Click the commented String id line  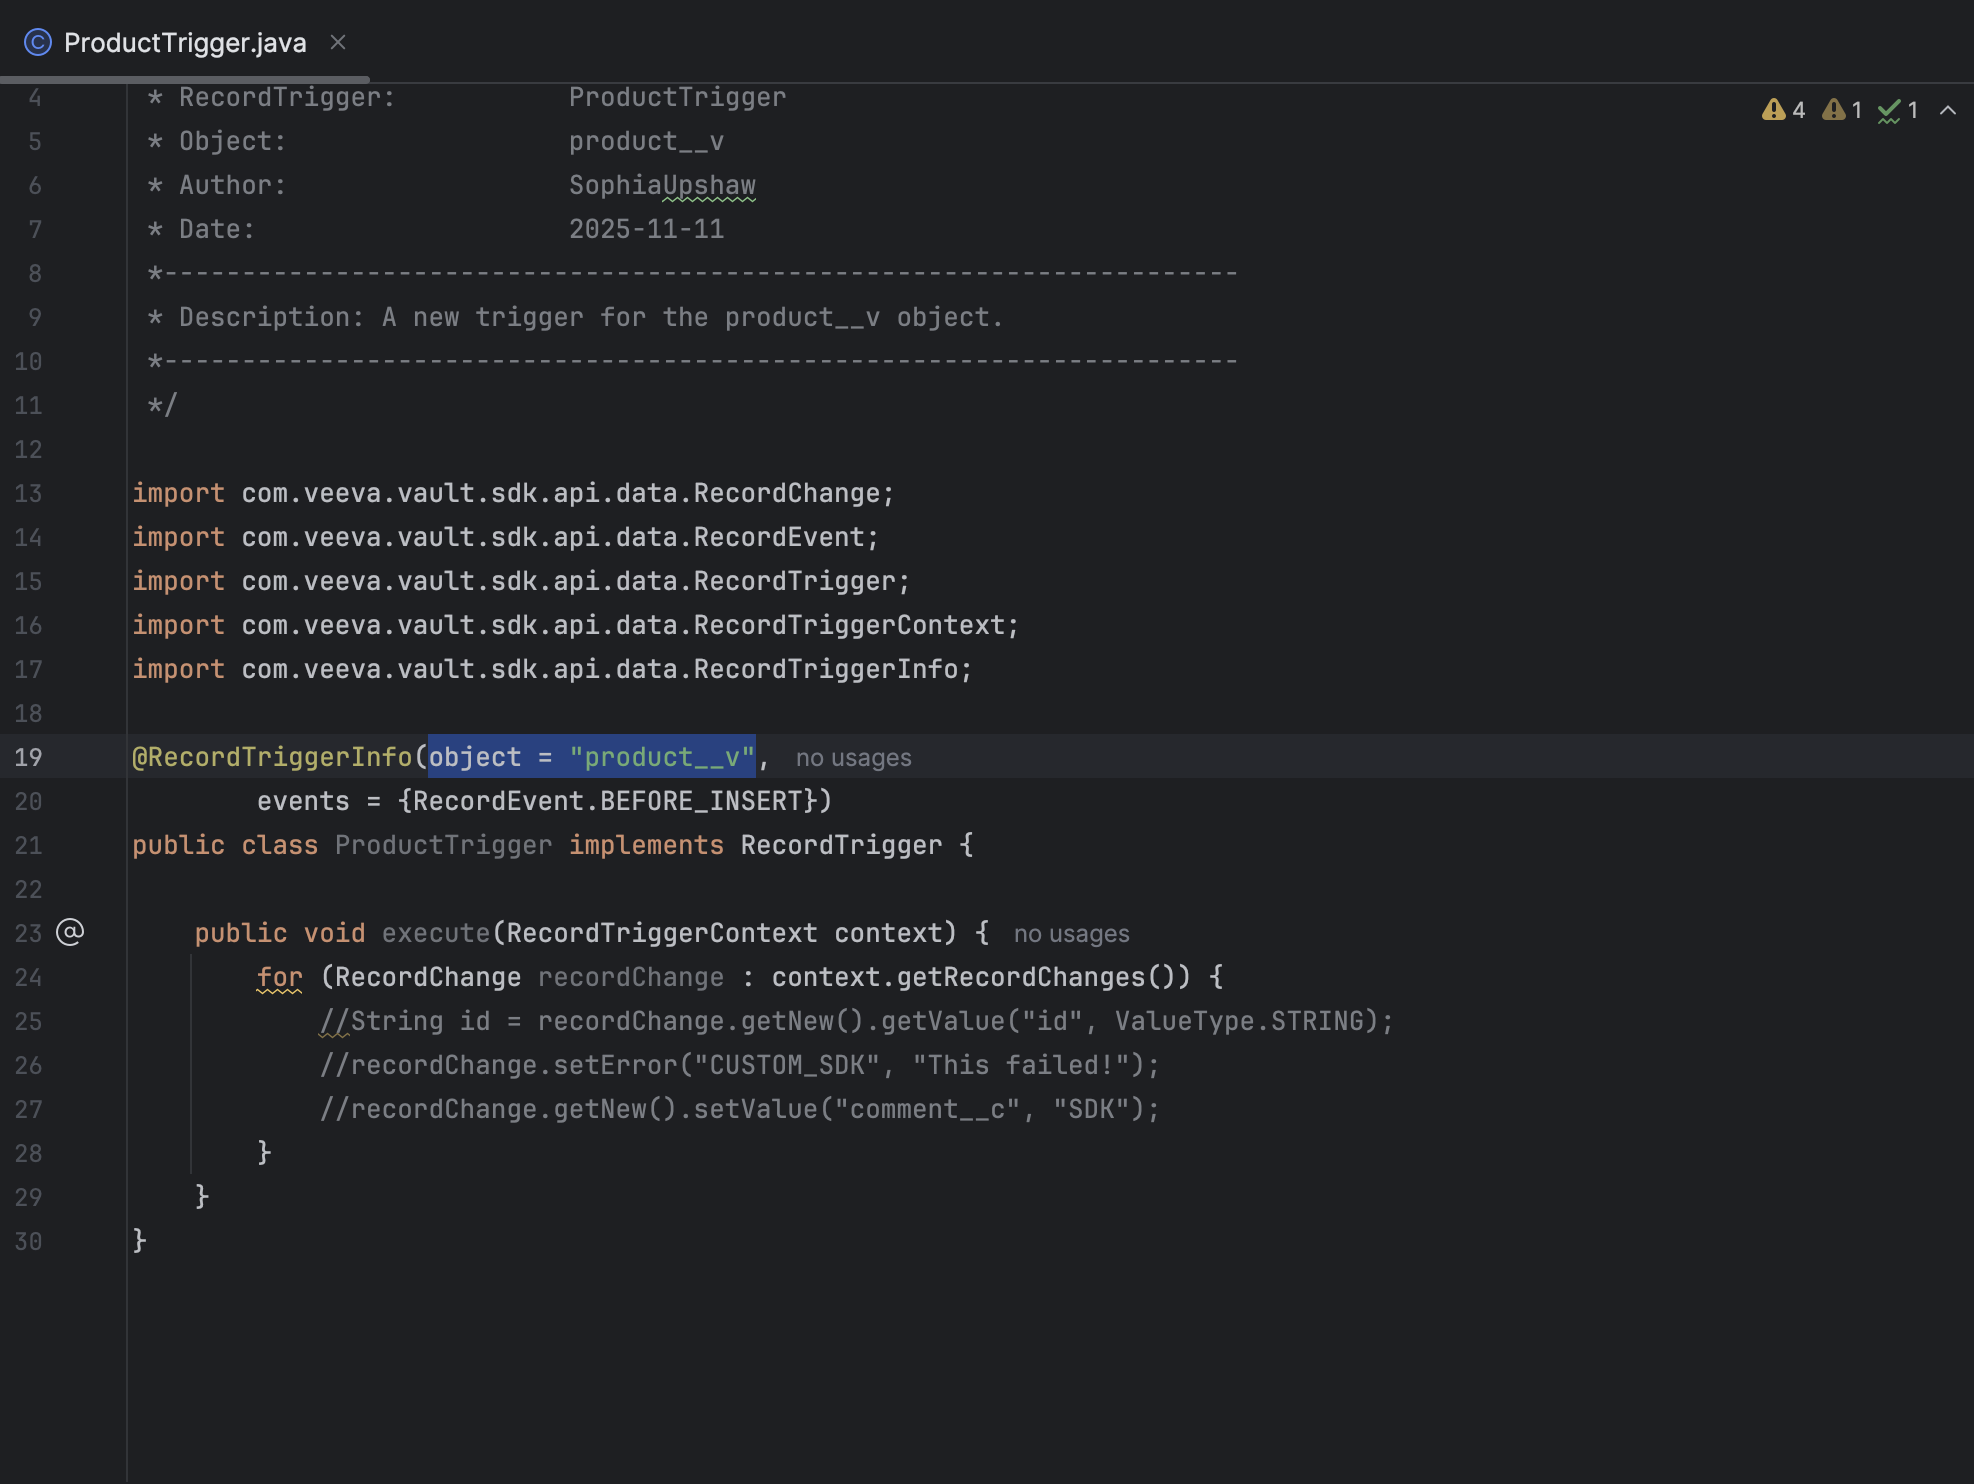(856, 1021)
